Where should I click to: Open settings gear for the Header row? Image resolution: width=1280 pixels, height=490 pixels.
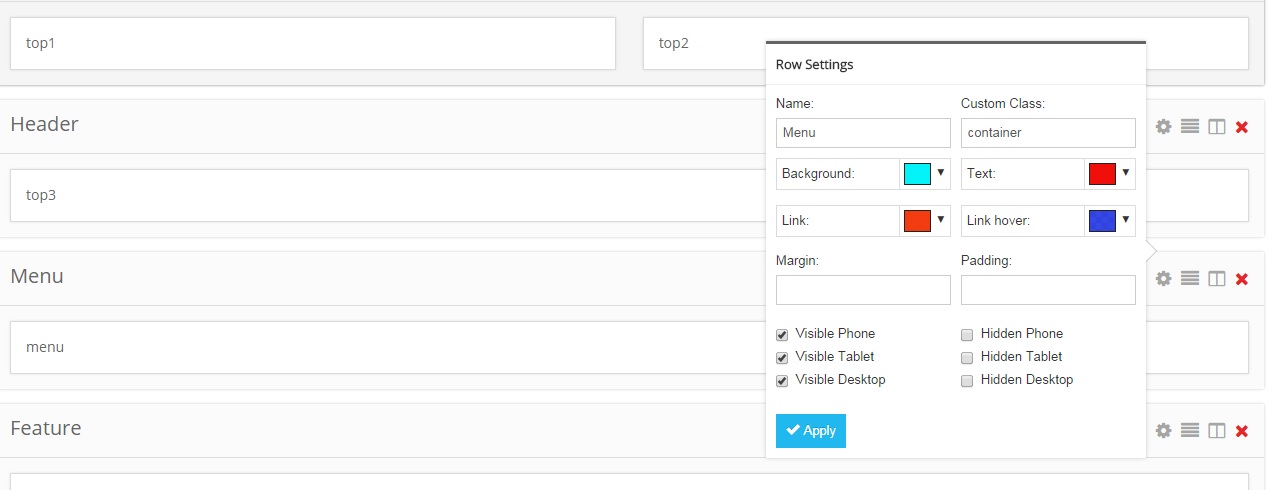[x=1163, y=127]
